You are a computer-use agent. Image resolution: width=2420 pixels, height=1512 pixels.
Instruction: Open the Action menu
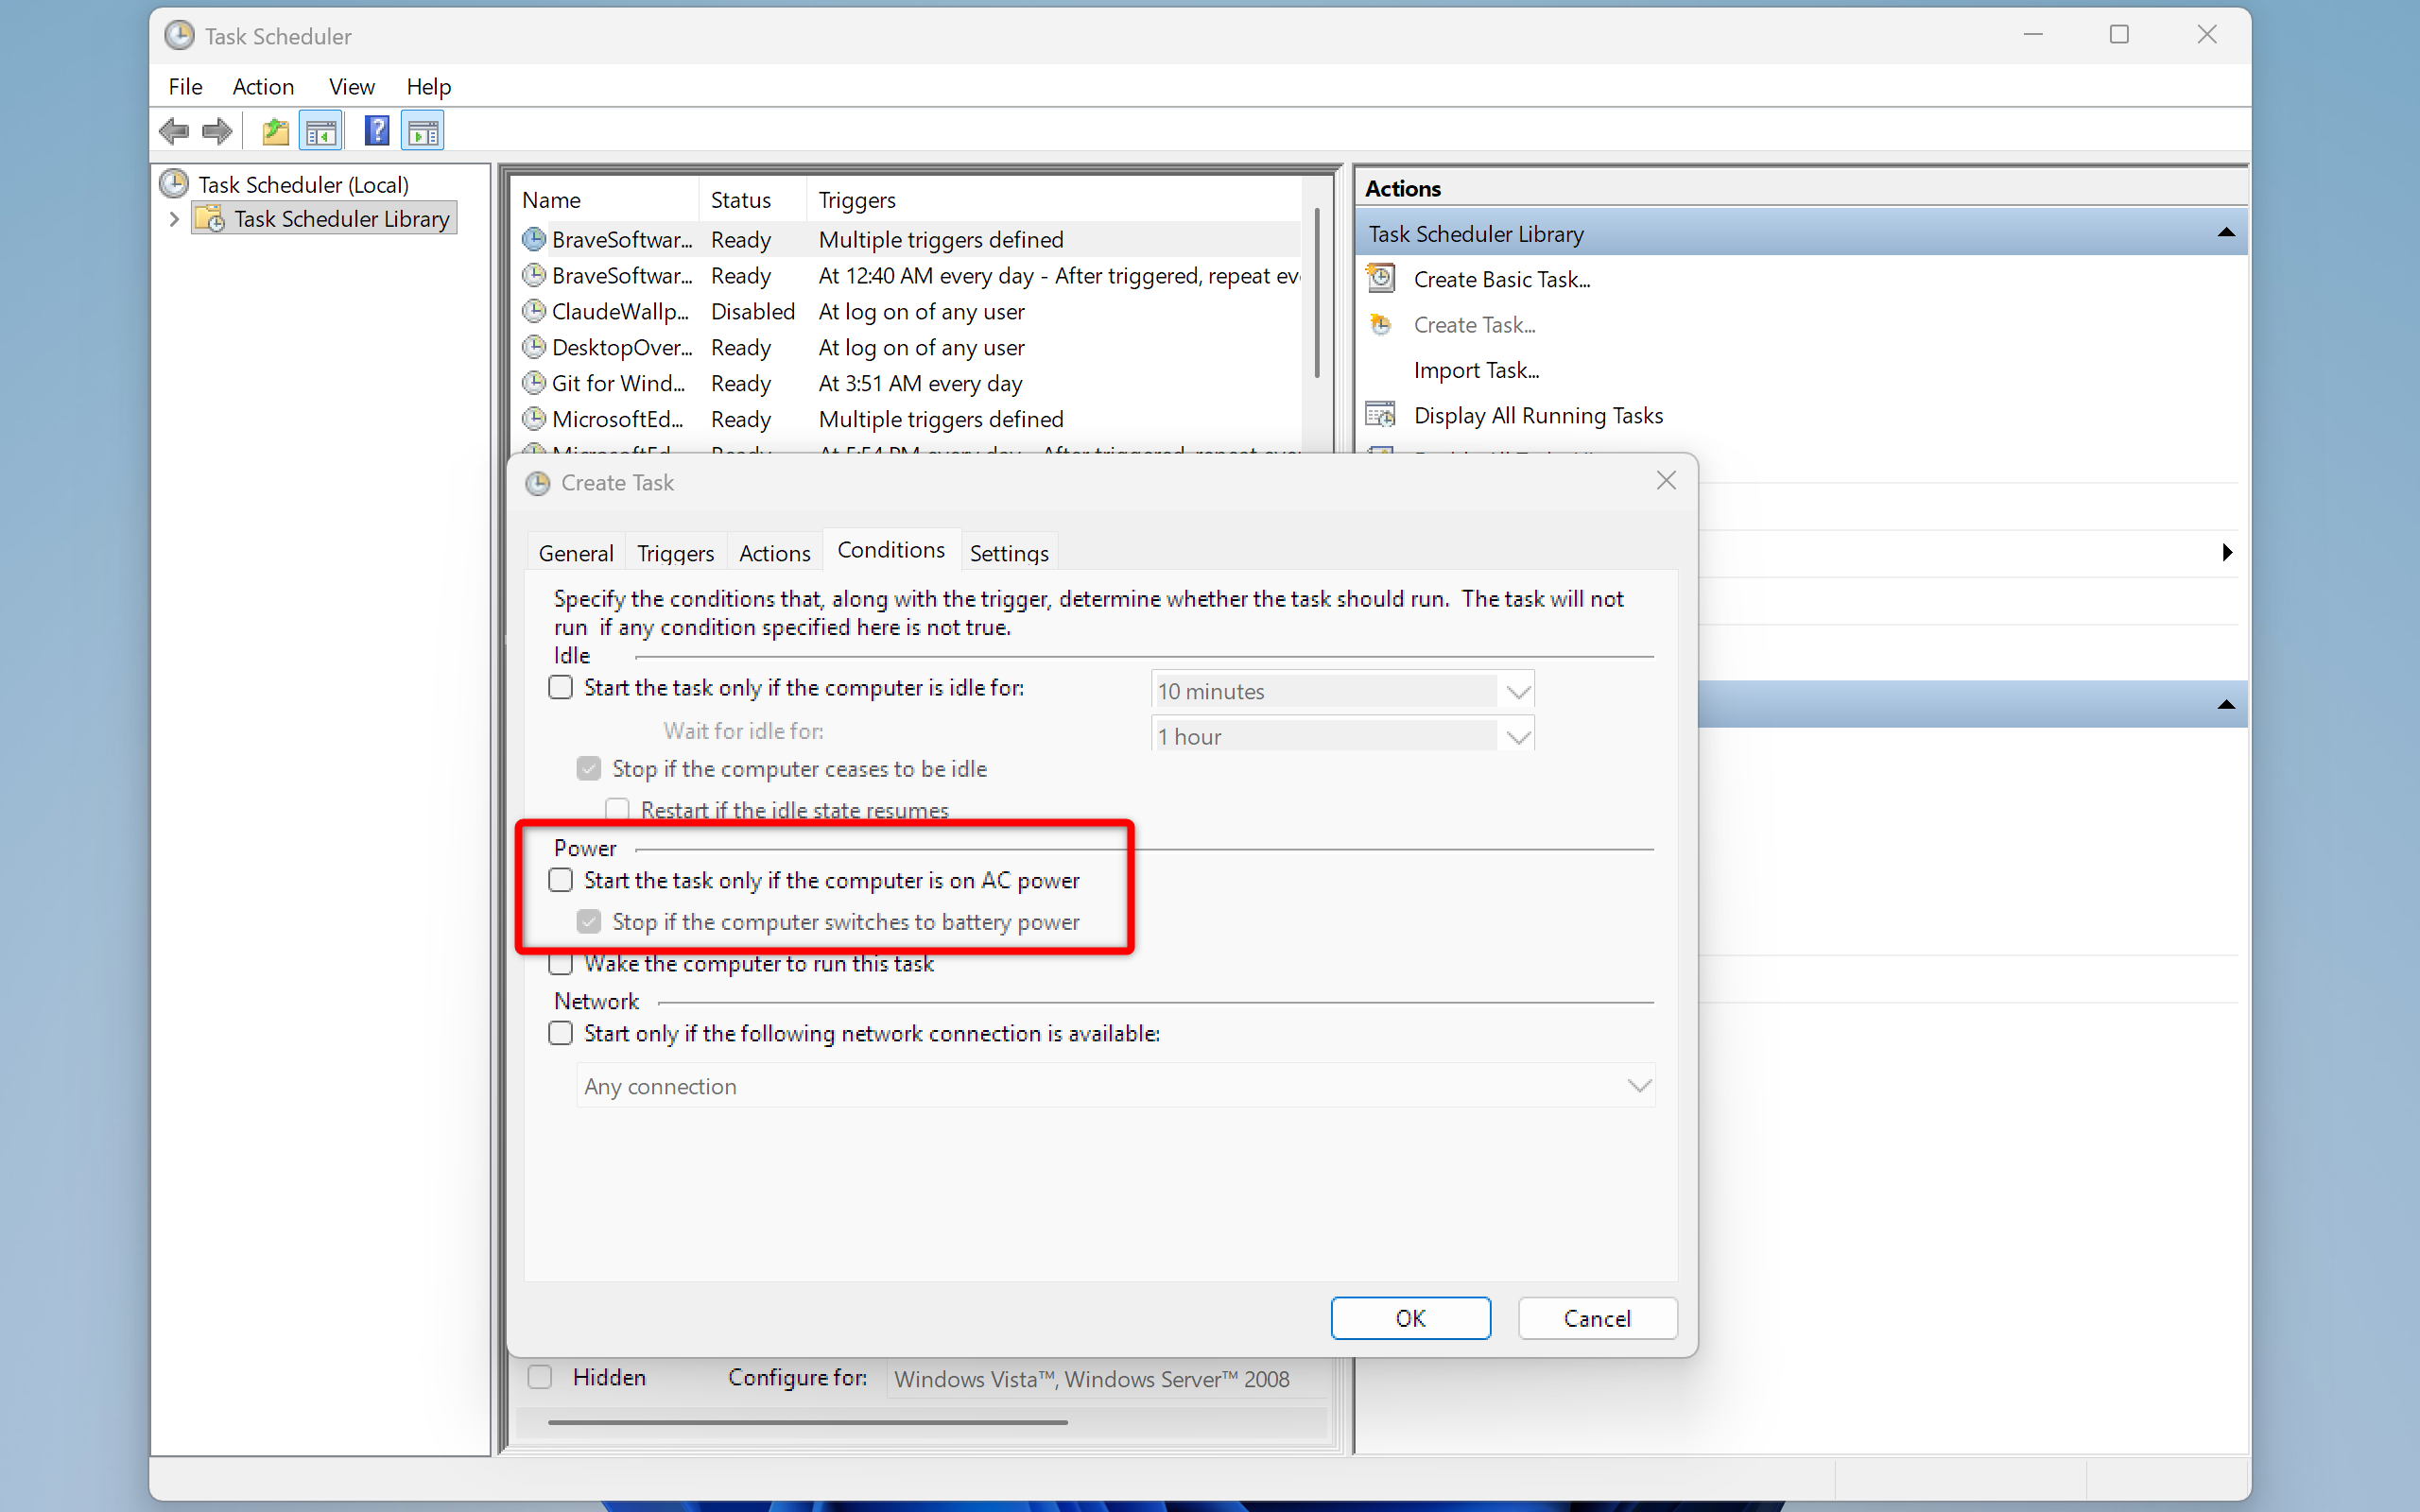pos(263,87)
